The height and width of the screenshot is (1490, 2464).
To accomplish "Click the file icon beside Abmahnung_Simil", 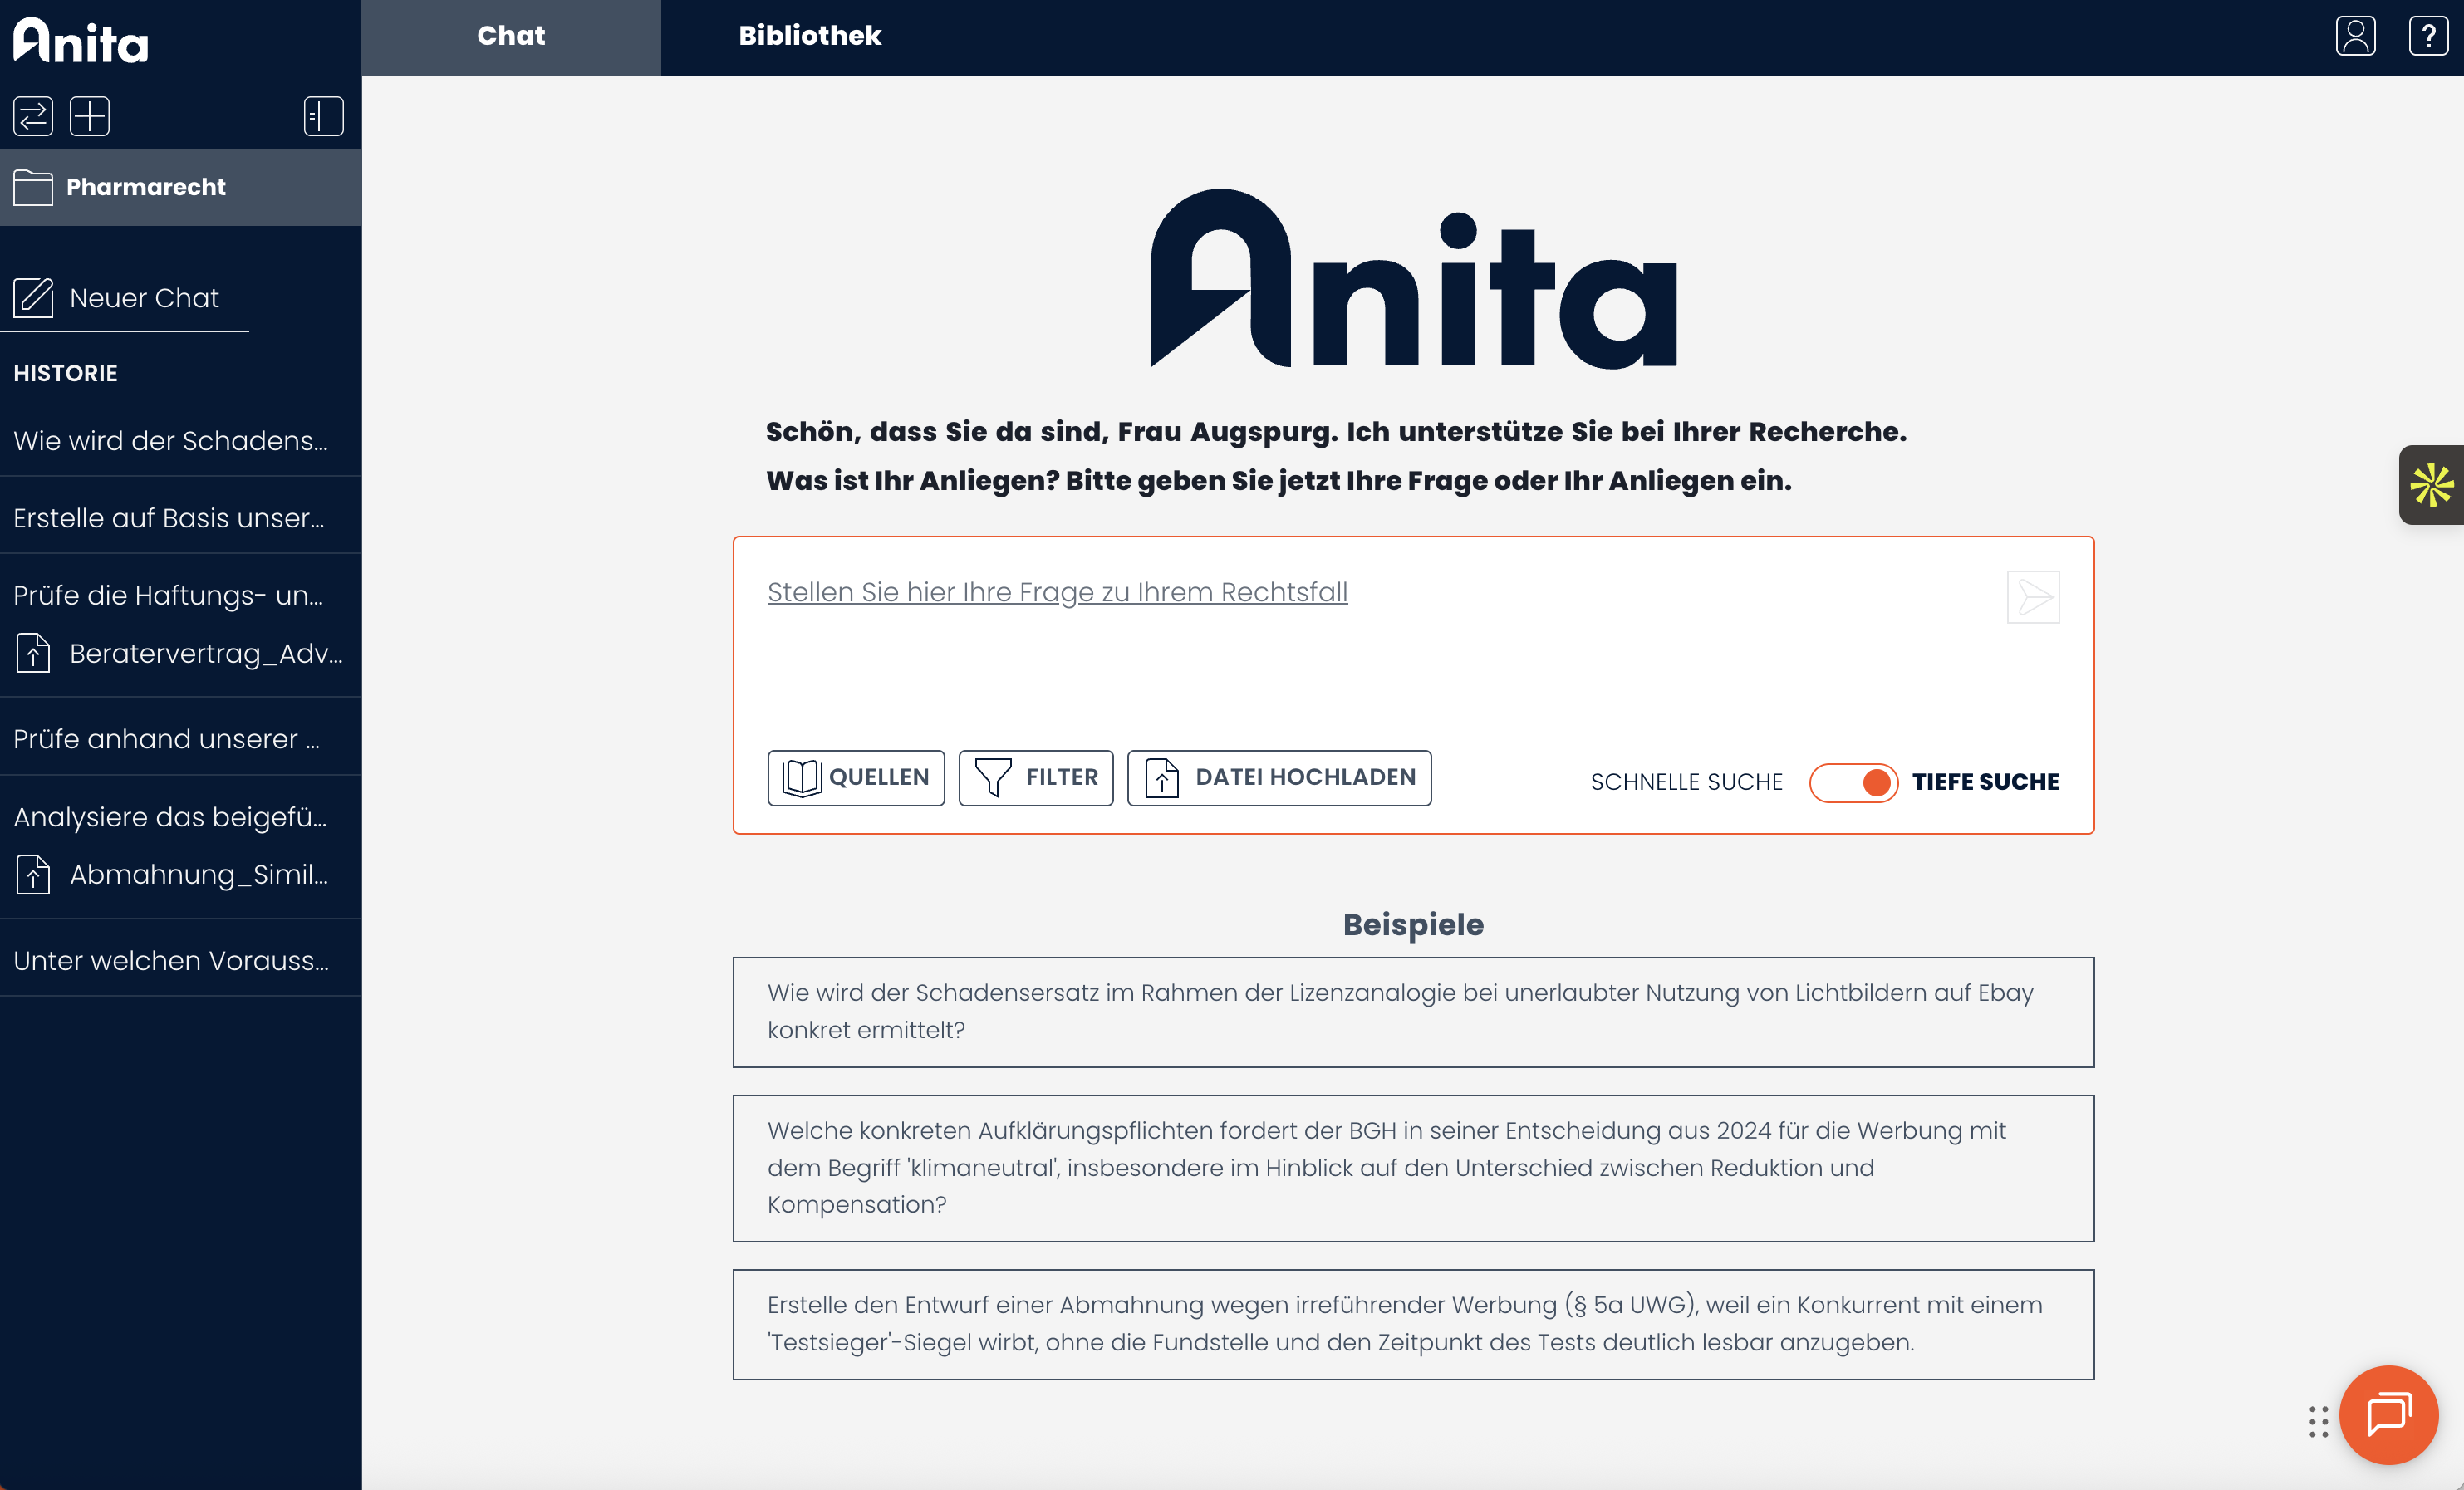I will pyautogui.click(x=33, y=874).
